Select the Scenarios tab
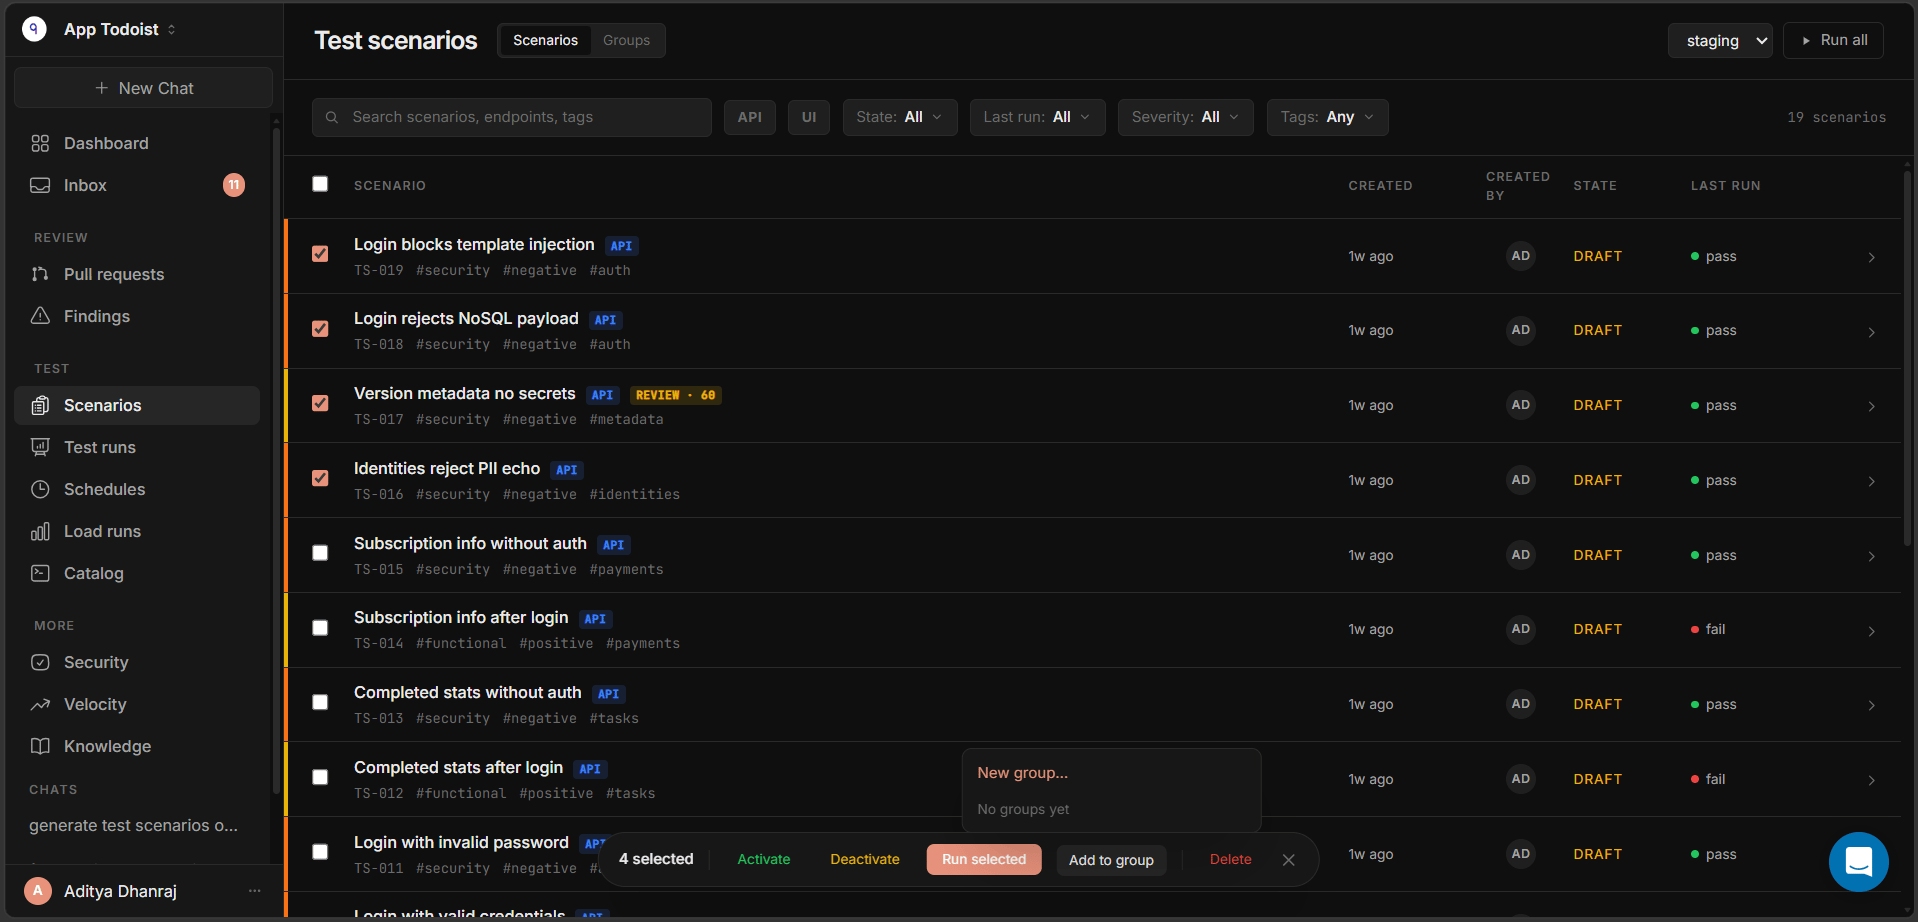This screenshot has width=1918, height=922. [545, 41]
